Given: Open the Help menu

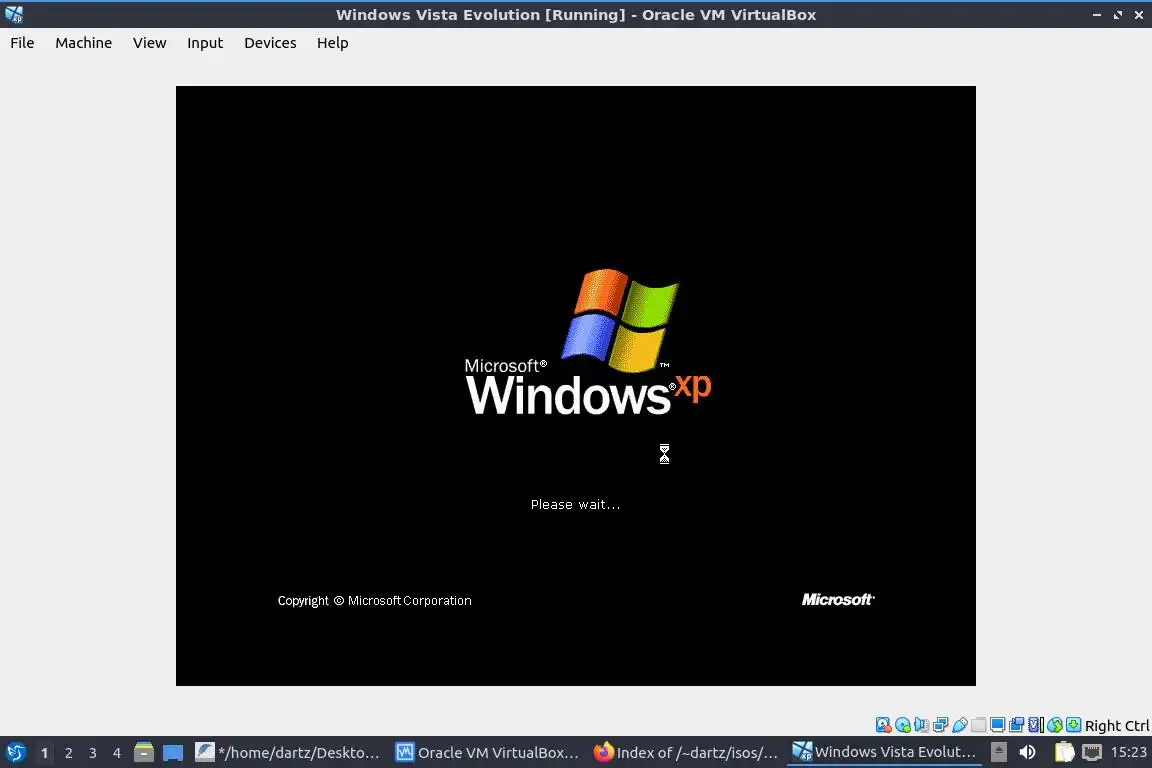Looking at the screenshot, I should pyautogui.click(x=332, y=43).
